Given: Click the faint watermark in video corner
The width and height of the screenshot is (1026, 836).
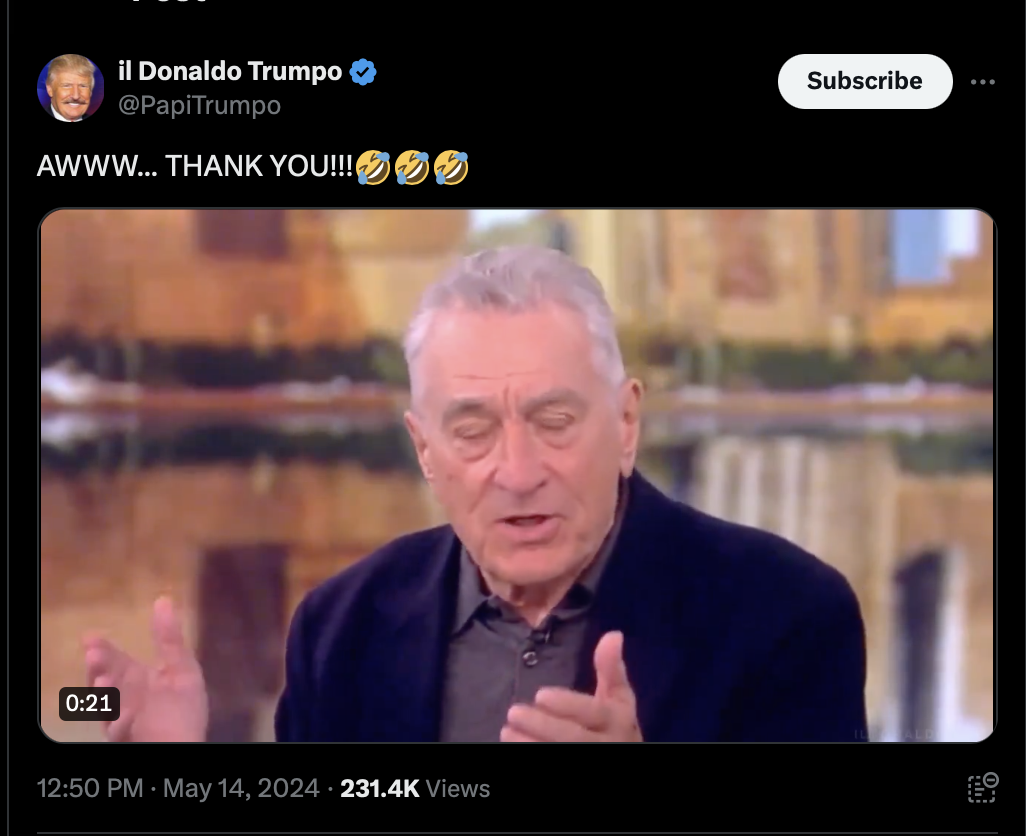Looking at the screenshot, I should [x=895, y=734].
